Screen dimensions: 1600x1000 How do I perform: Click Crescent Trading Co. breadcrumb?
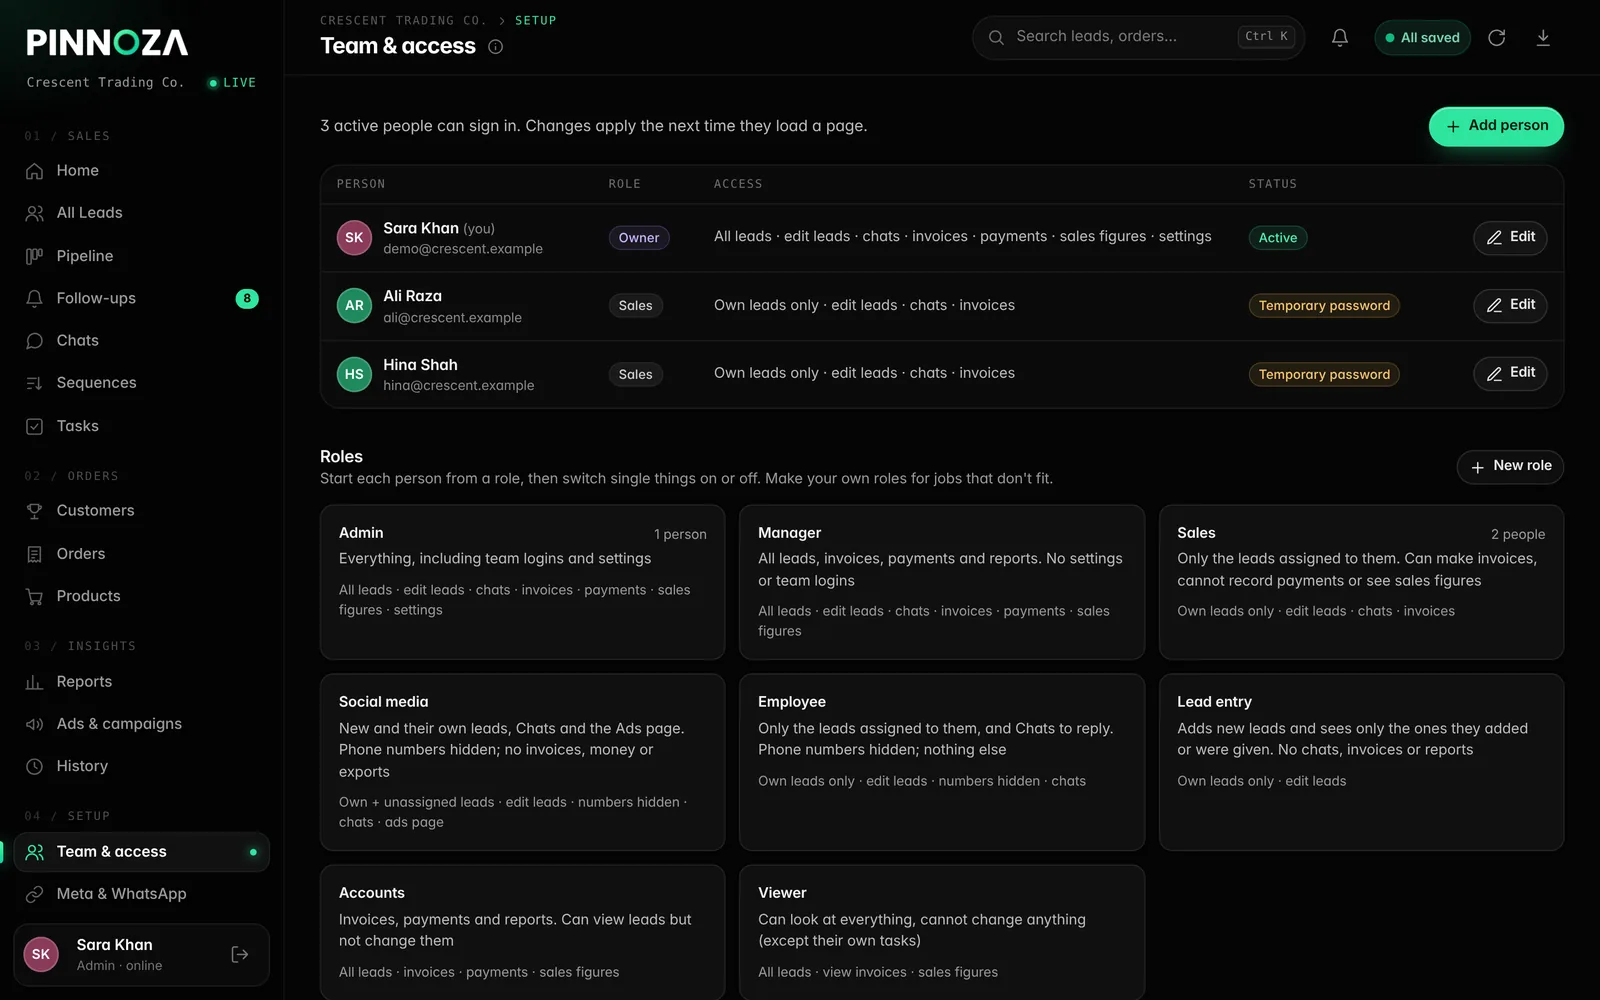403,20
